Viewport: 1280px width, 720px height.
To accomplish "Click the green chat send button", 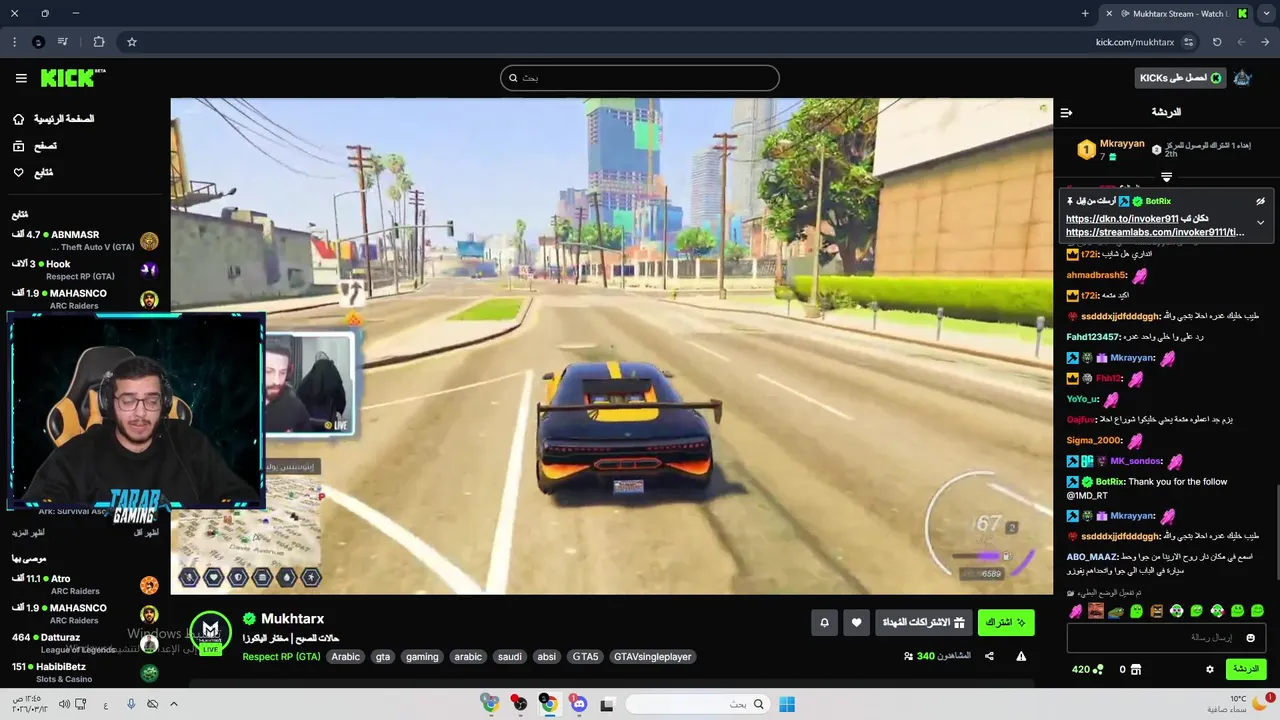I will pyautogui.click(x=1245, y=669).
